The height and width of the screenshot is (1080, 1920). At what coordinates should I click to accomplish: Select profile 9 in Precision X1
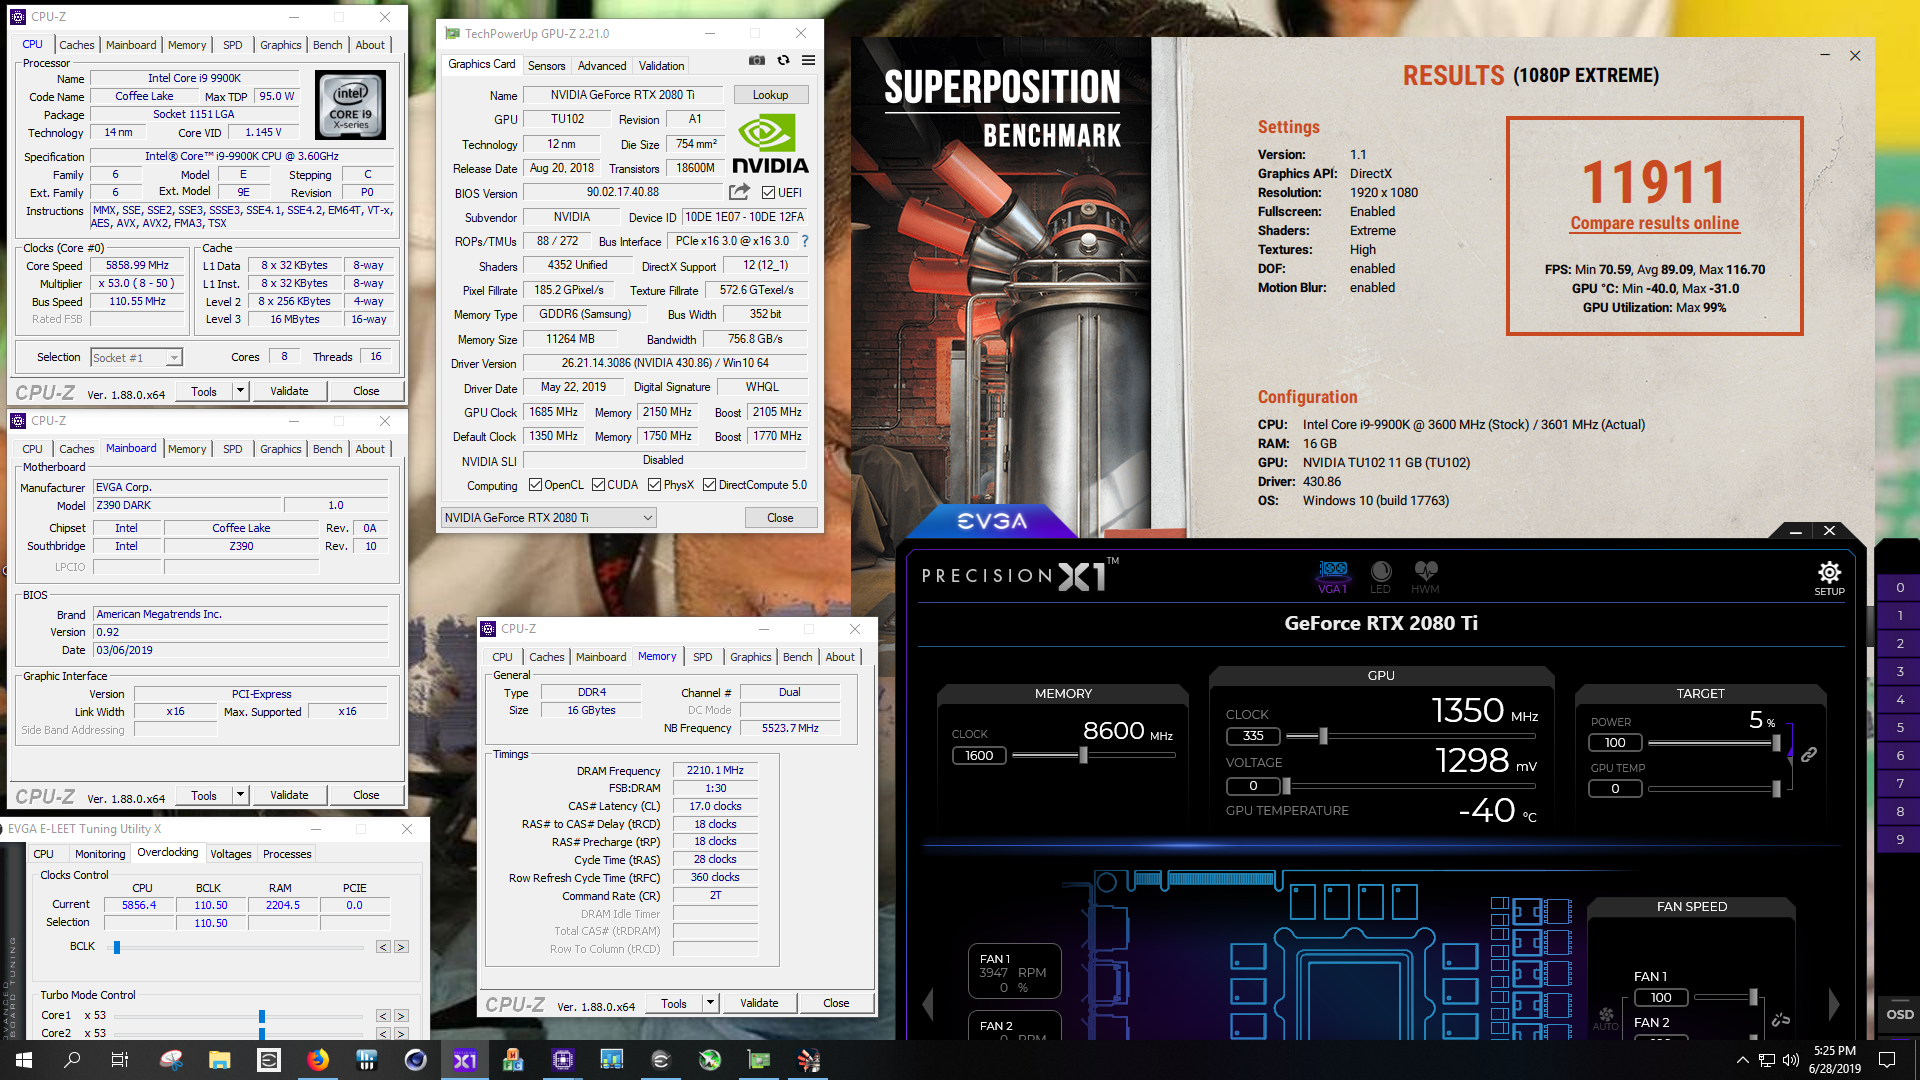coord(1900,840)
